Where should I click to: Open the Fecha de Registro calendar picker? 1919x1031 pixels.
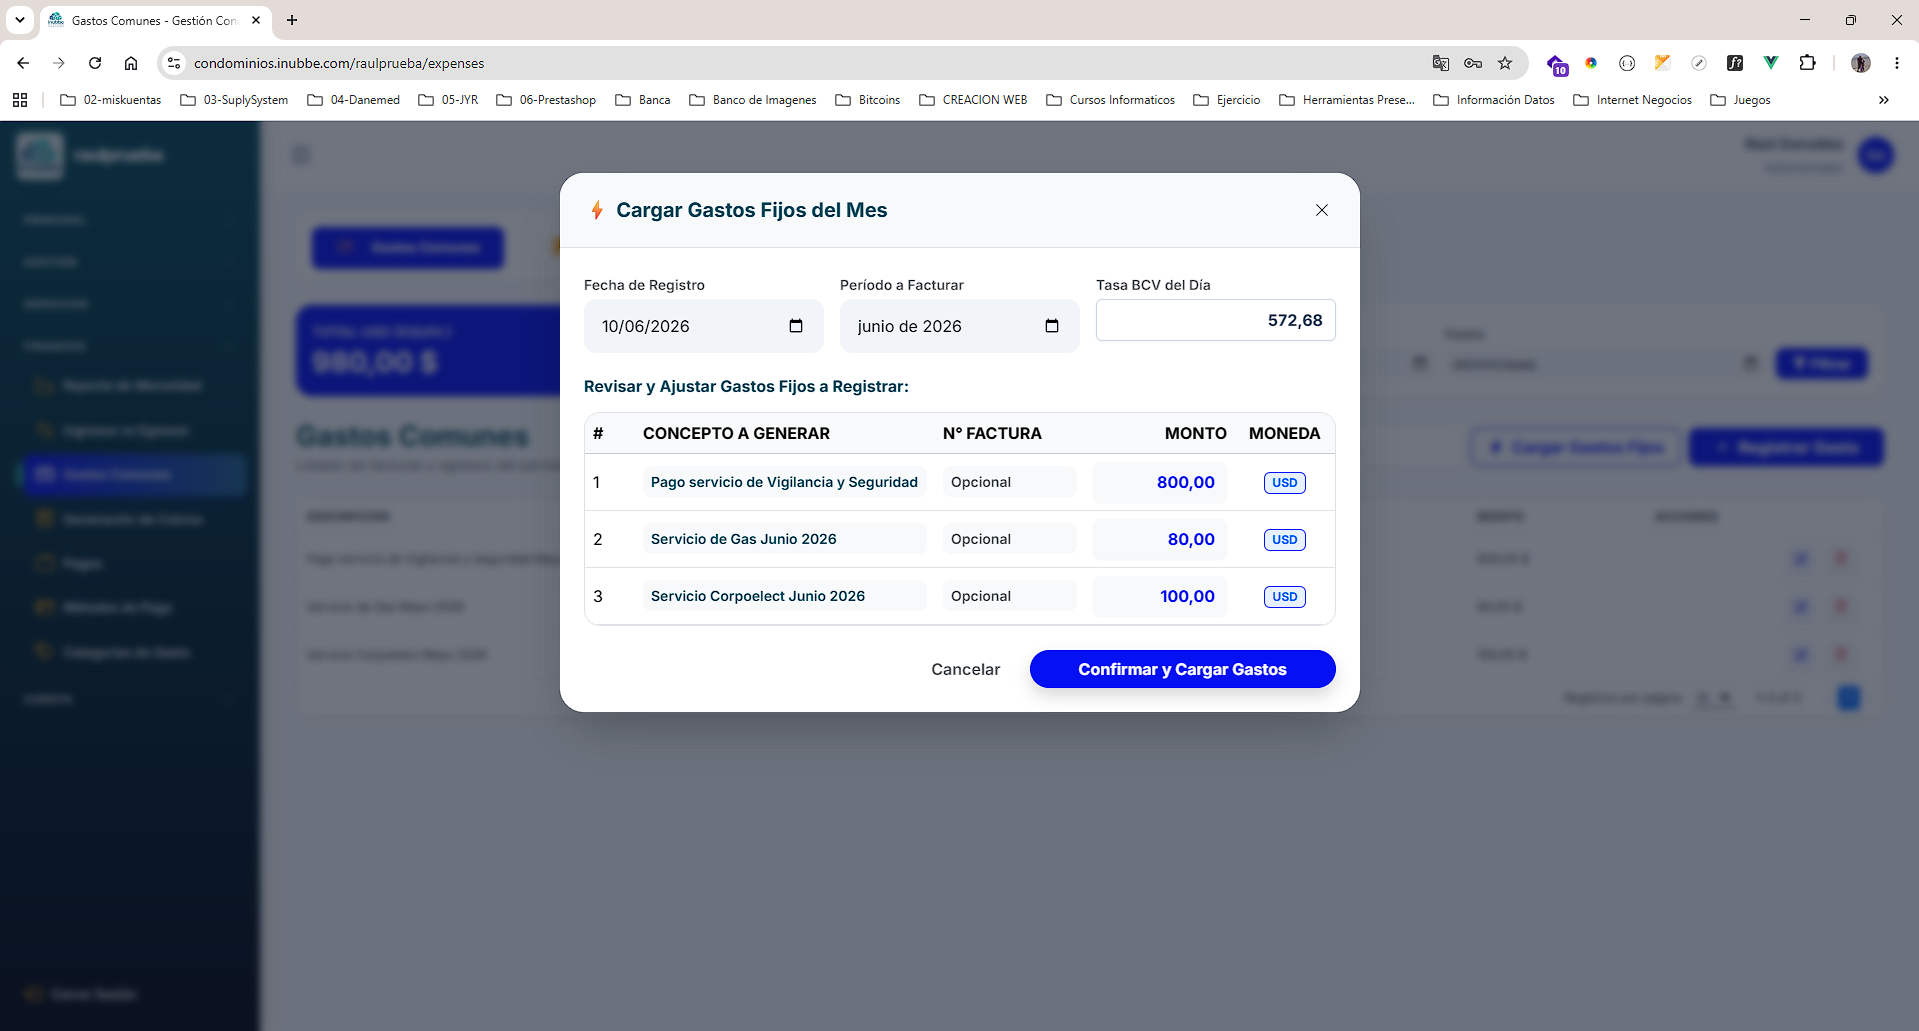(796, 326)
